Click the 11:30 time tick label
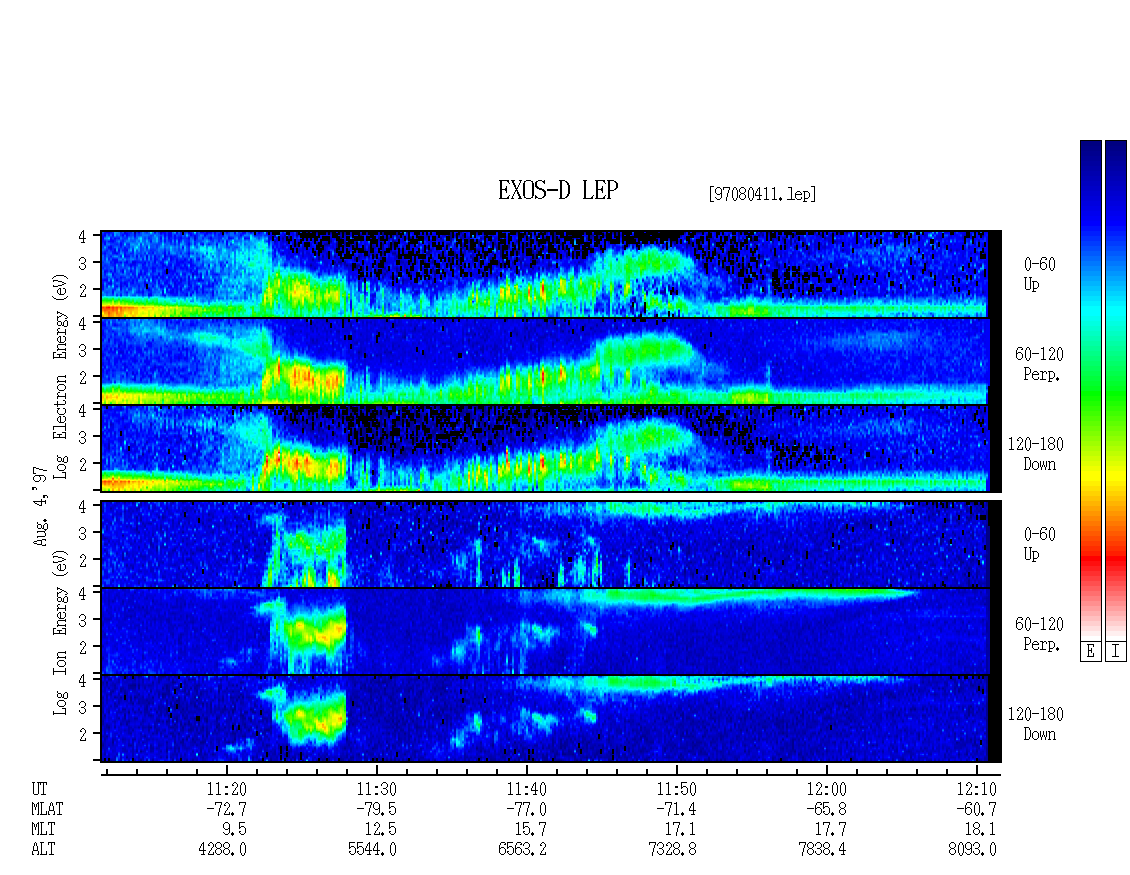Screen dimensions: 1130x875 click(x=376, y=789)
